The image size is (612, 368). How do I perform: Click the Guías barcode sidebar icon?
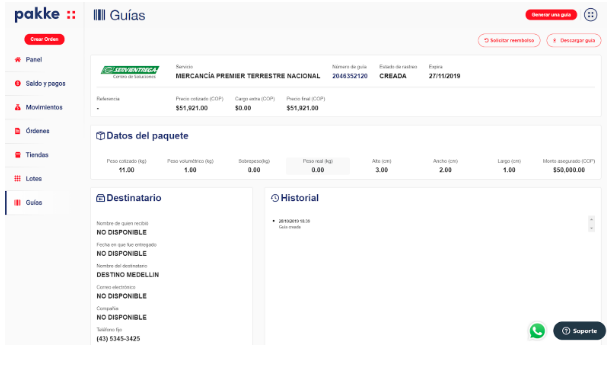18,203
